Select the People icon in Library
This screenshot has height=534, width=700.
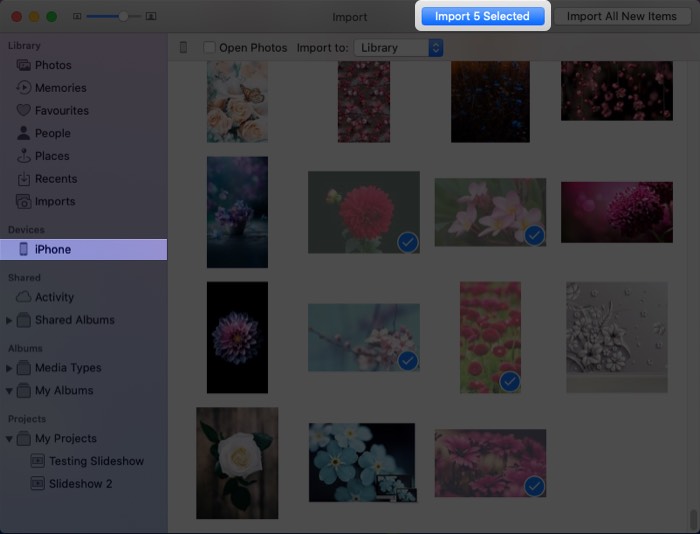point(24,133)
